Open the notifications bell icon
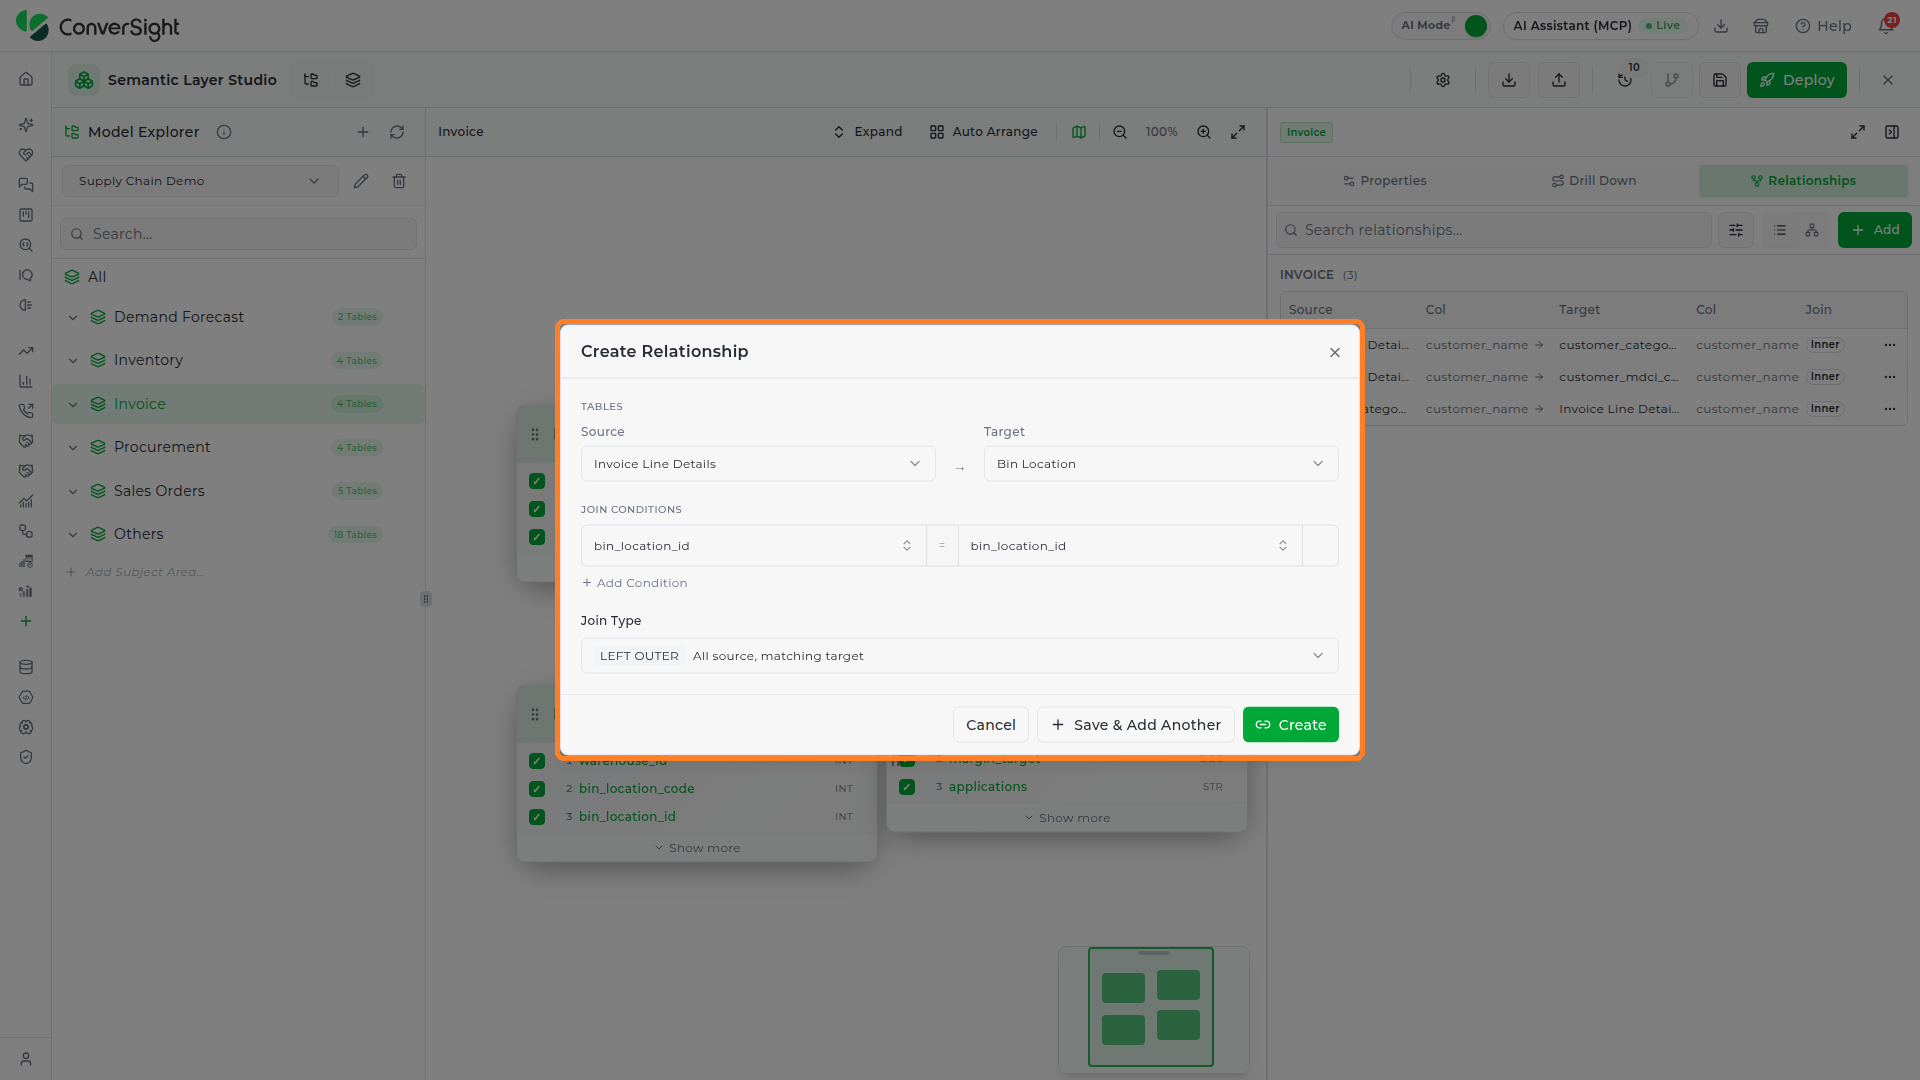The image size is (1920, 1080). point(1886,26)
